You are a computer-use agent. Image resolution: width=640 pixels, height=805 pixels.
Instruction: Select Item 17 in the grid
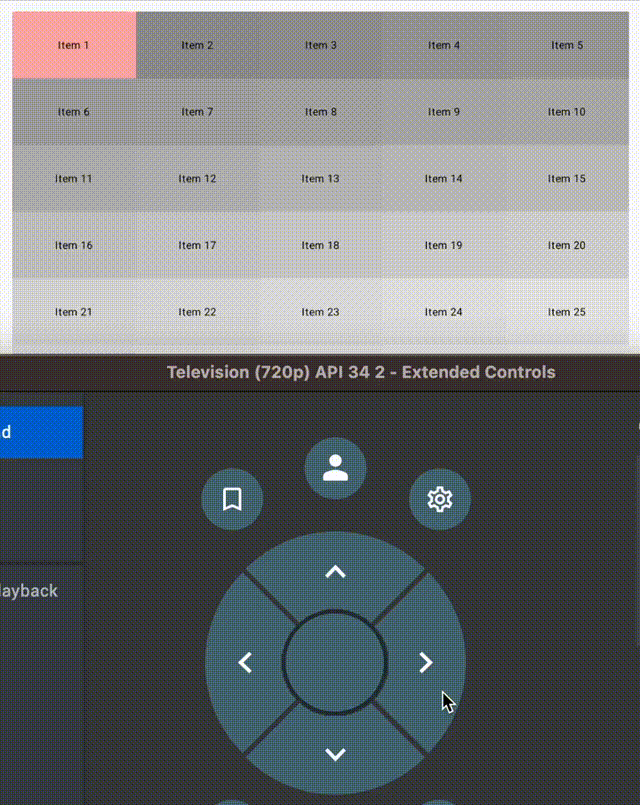[198, 245]
